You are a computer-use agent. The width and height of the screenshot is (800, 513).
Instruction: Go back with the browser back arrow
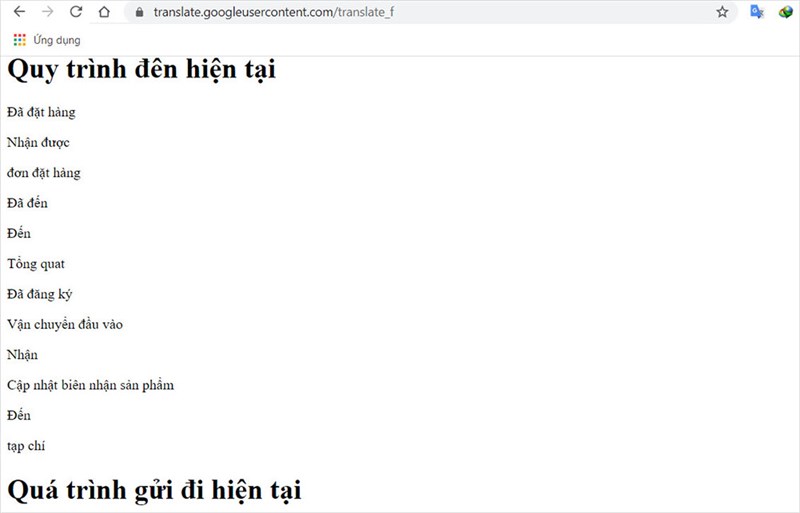(19, 12)
